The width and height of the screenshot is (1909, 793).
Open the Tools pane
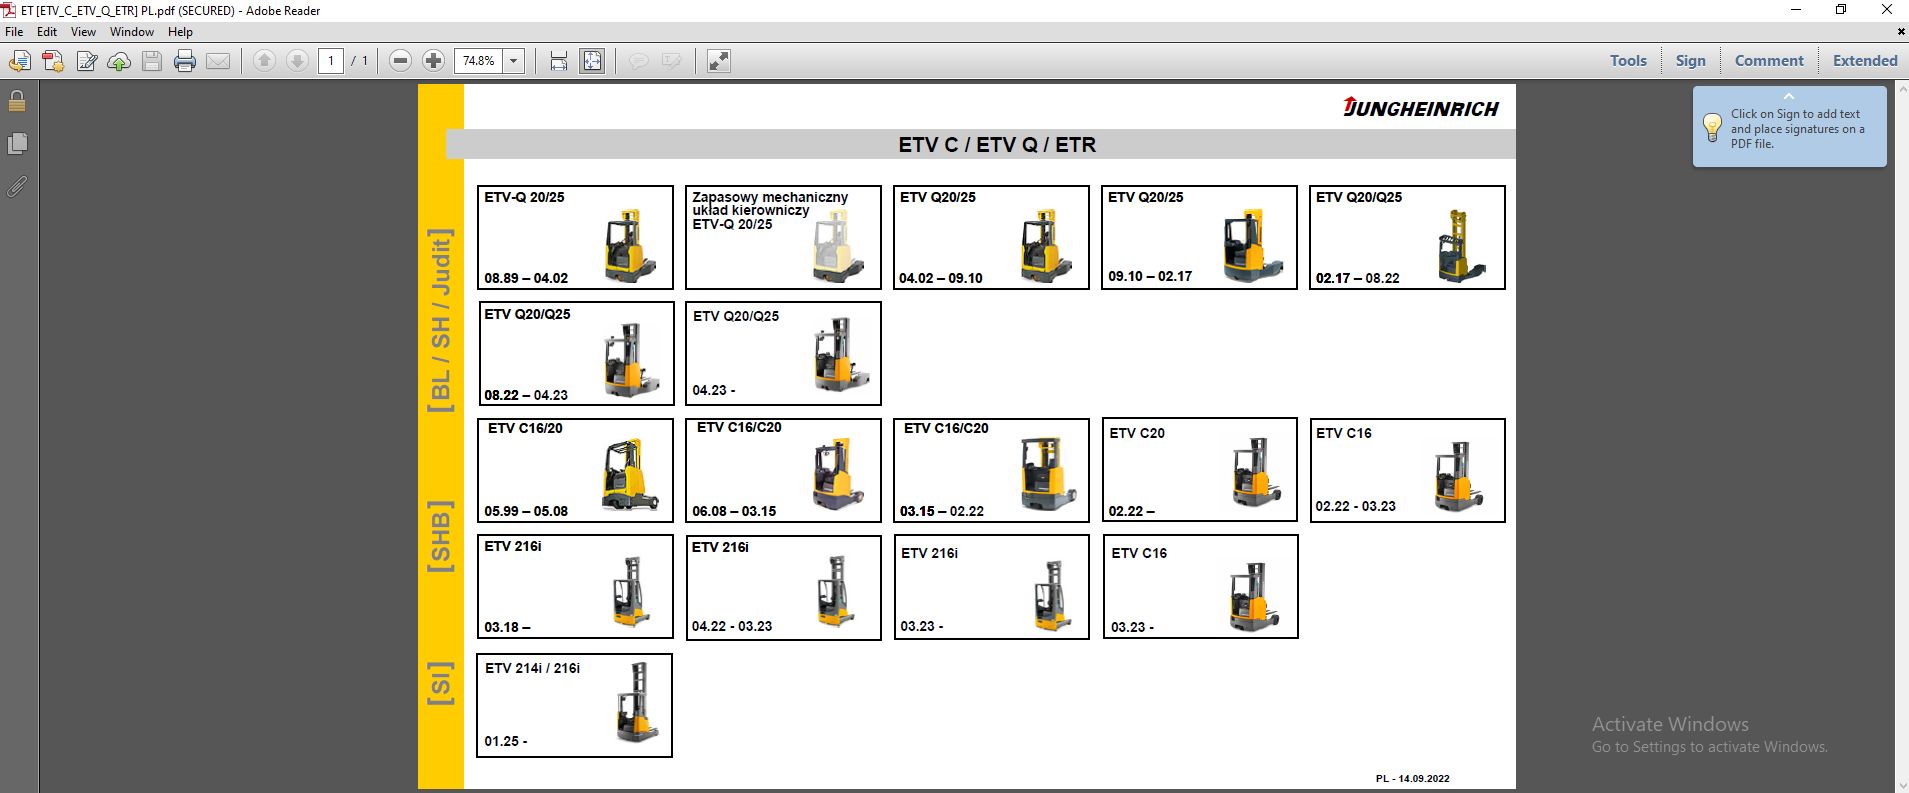tap(1628, 61)
